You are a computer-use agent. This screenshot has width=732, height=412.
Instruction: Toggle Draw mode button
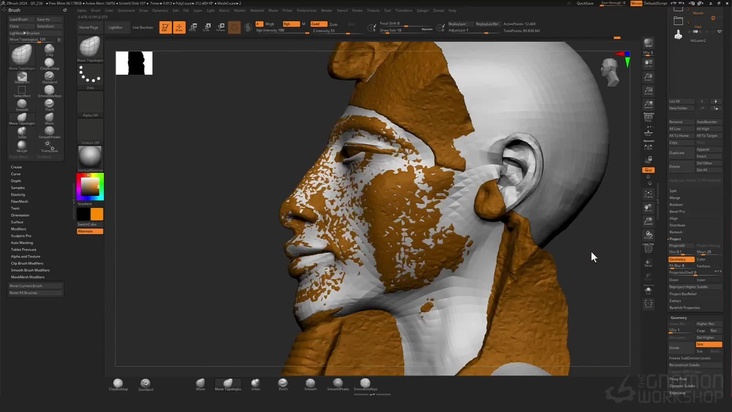click(179, 27)
